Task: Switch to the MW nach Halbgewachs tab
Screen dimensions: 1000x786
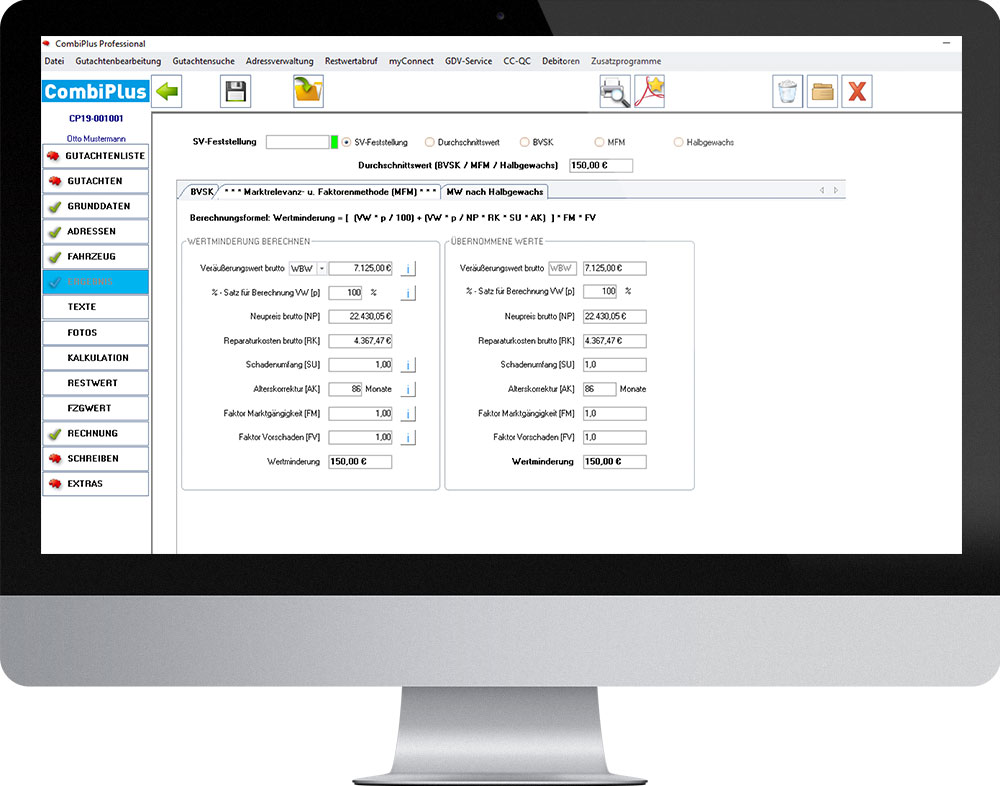Action: [494, 191]
